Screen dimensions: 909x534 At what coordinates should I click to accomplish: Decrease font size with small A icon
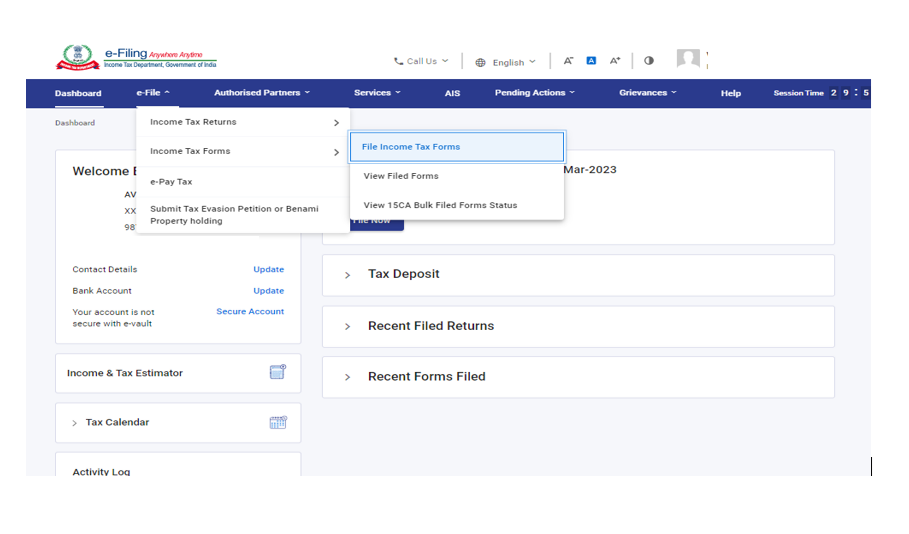pyautogui.click(x=568, y=61)
